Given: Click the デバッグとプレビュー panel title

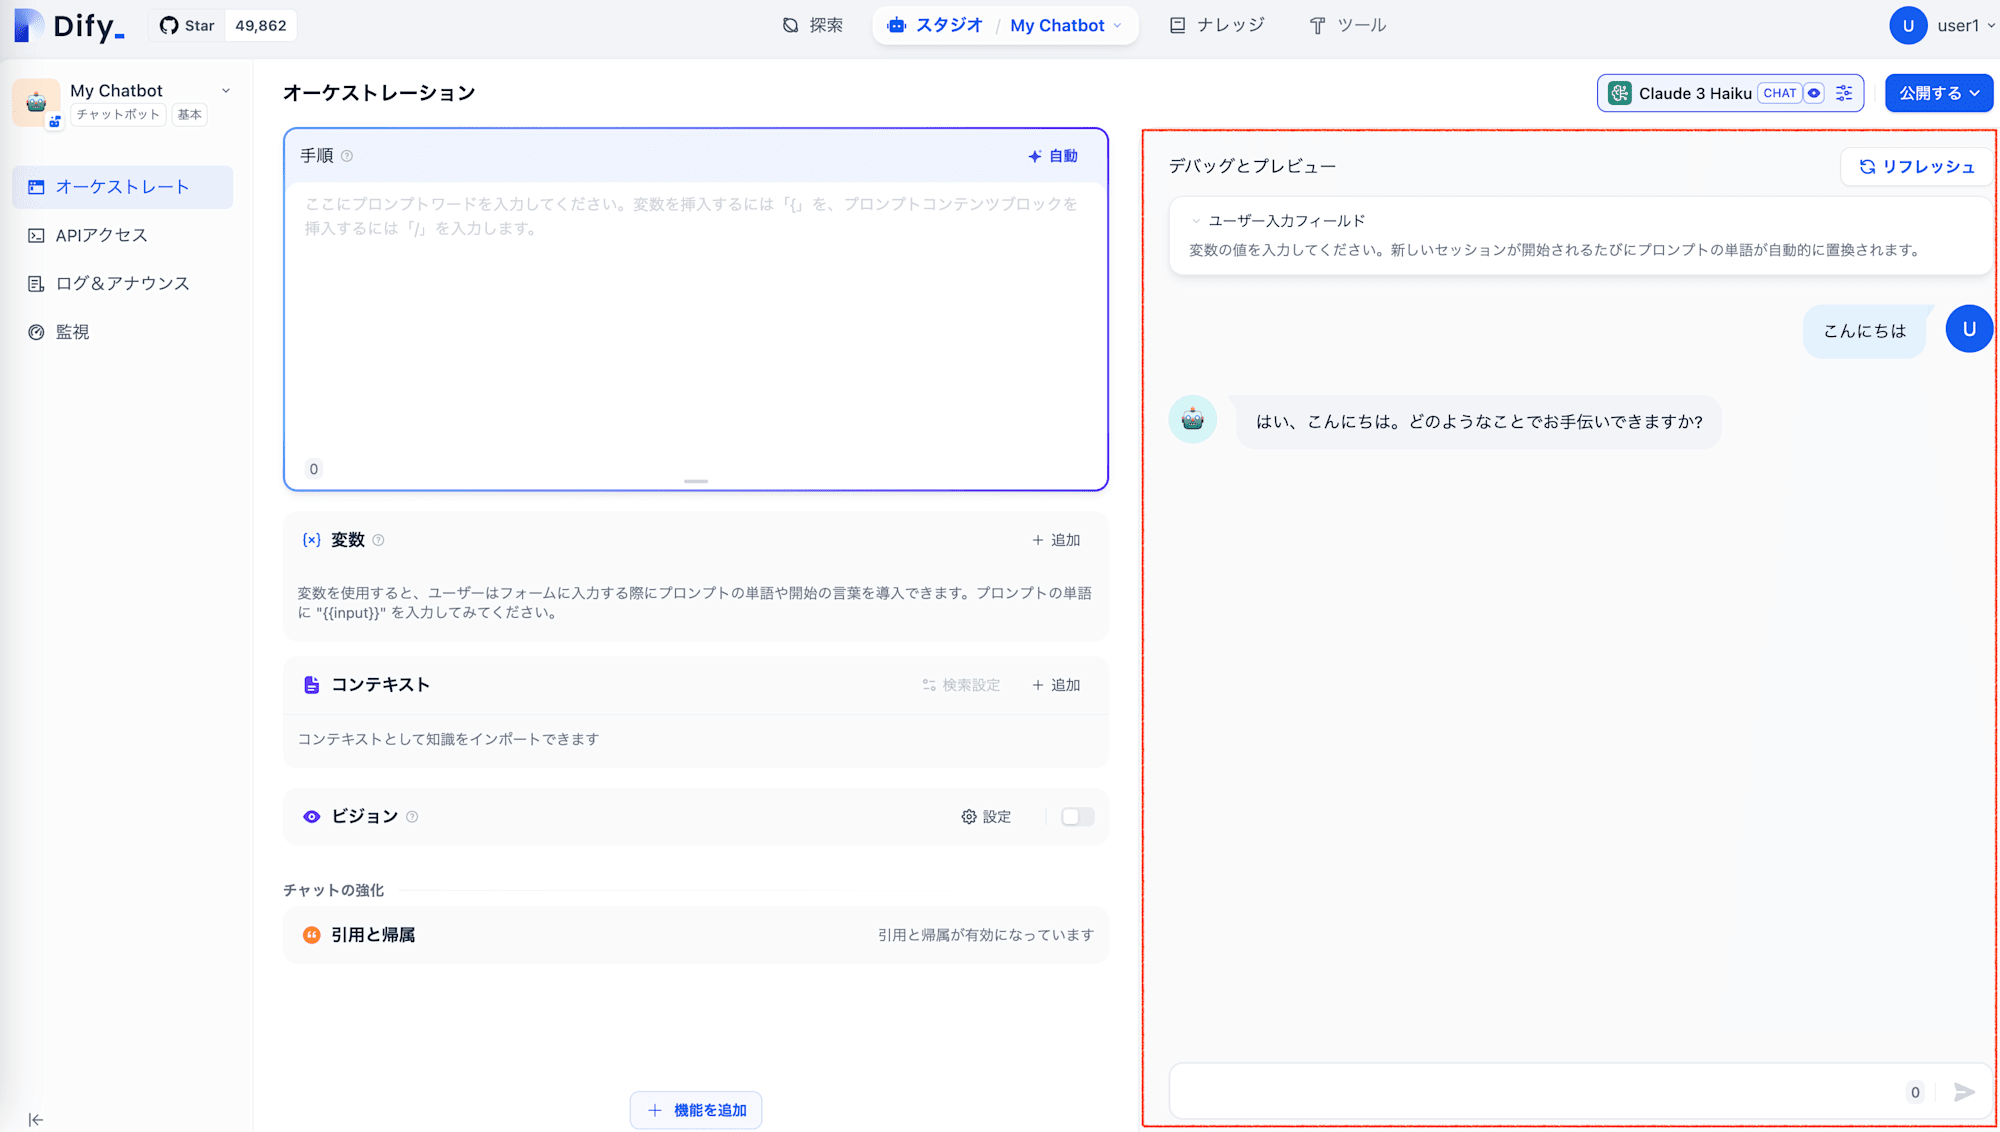Looking at the screenshot, I should click(x=1252, y=166).
